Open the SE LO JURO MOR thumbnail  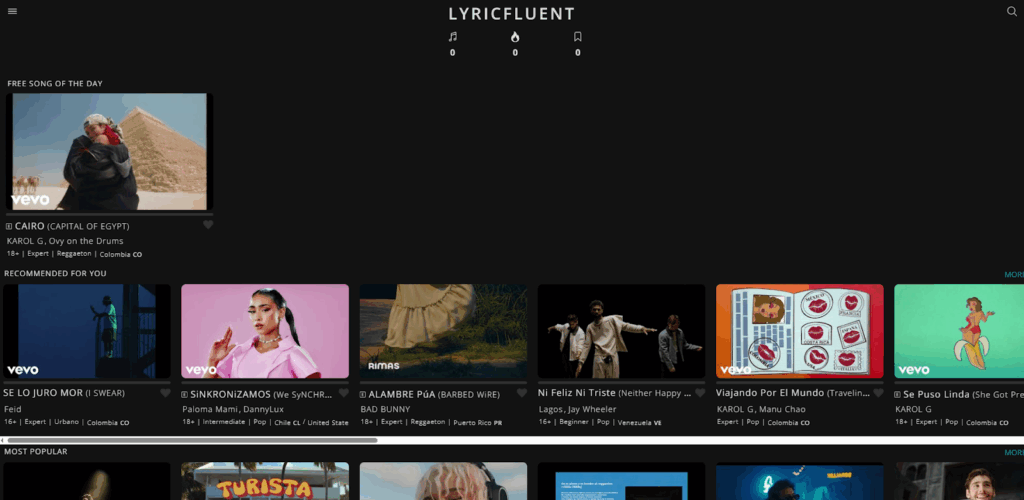(87, 331)
